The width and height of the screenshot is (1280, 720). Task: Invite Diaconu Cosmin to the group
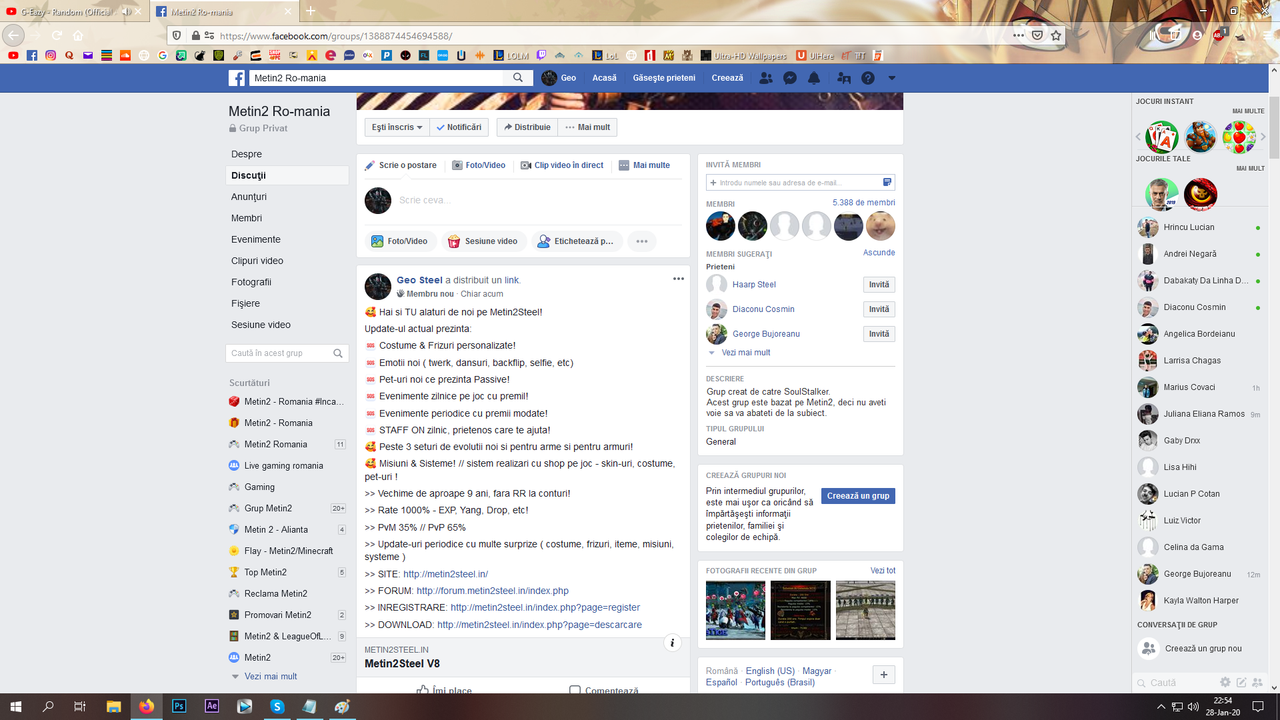pyautogui.click(x=879, y=309)
